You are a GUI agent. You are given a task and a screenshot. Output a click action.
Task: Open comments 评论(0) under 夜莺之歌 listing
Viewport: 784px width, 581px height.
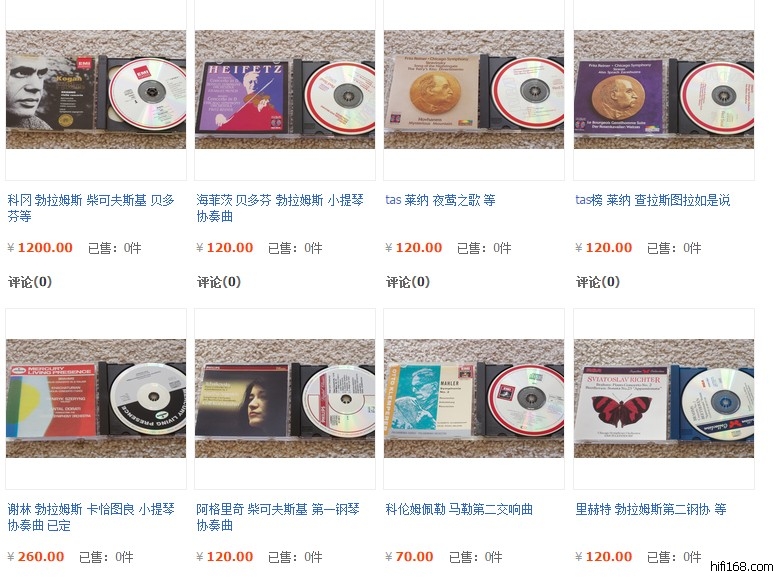tap(408, 282)
